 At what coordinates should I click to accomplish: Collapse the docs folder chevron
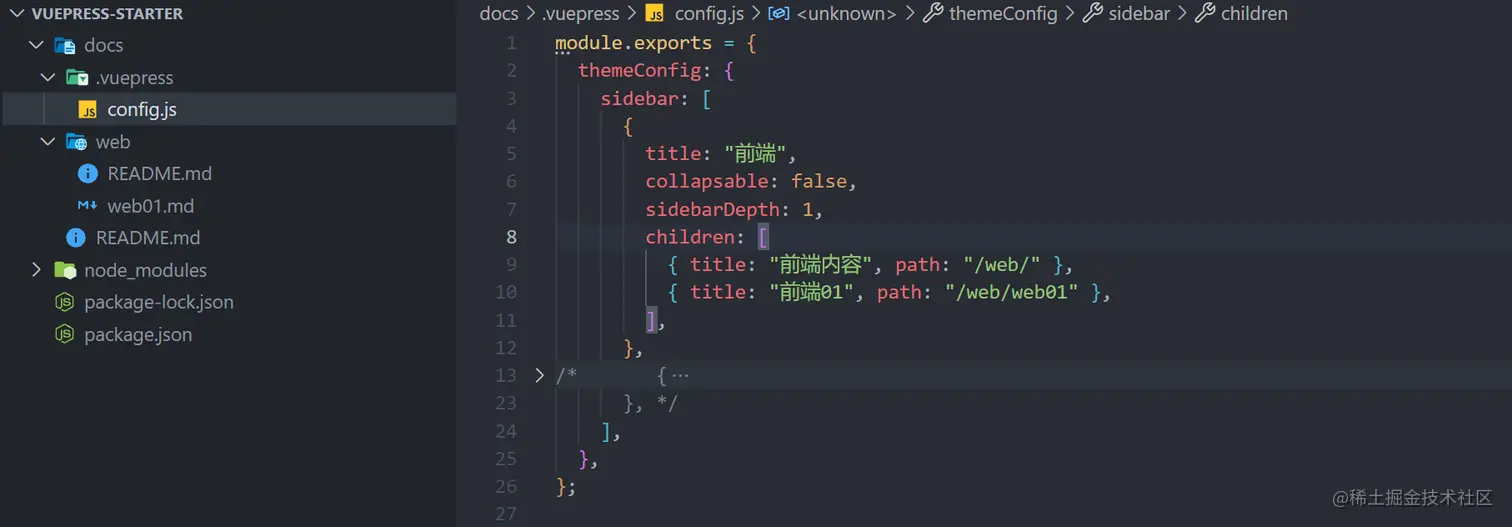37,45
